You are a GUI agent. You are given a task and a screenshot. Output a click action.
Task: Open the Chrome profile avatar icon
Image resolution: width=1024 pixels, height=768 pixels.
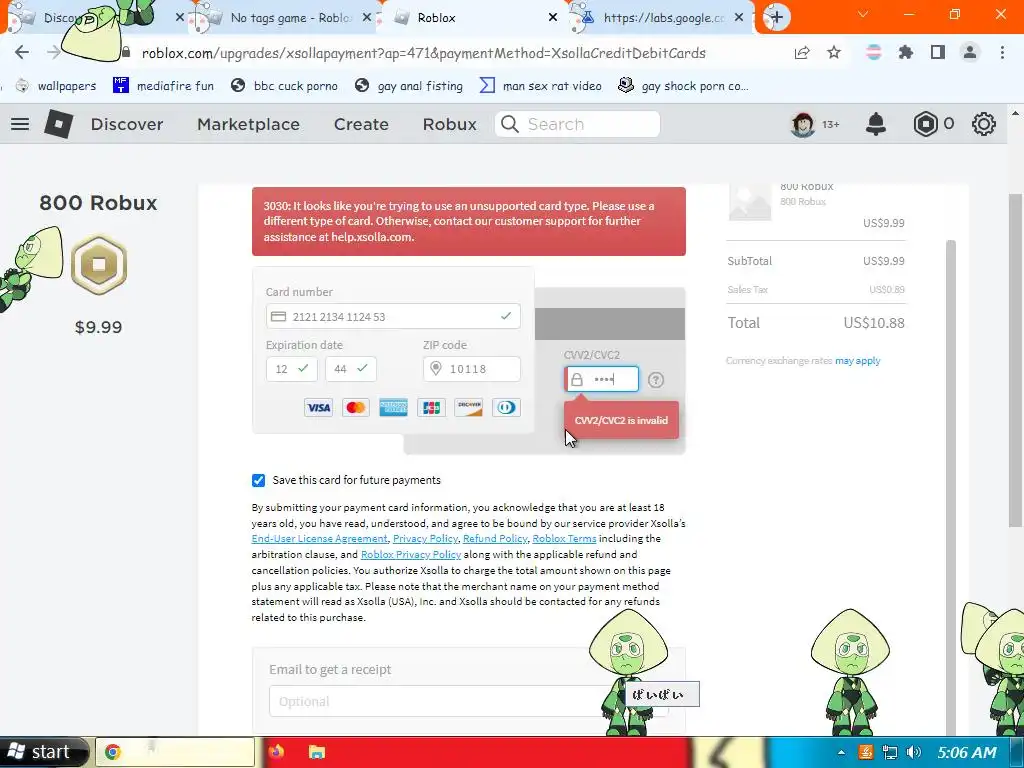pyautogui.click(x=970, y=52)
